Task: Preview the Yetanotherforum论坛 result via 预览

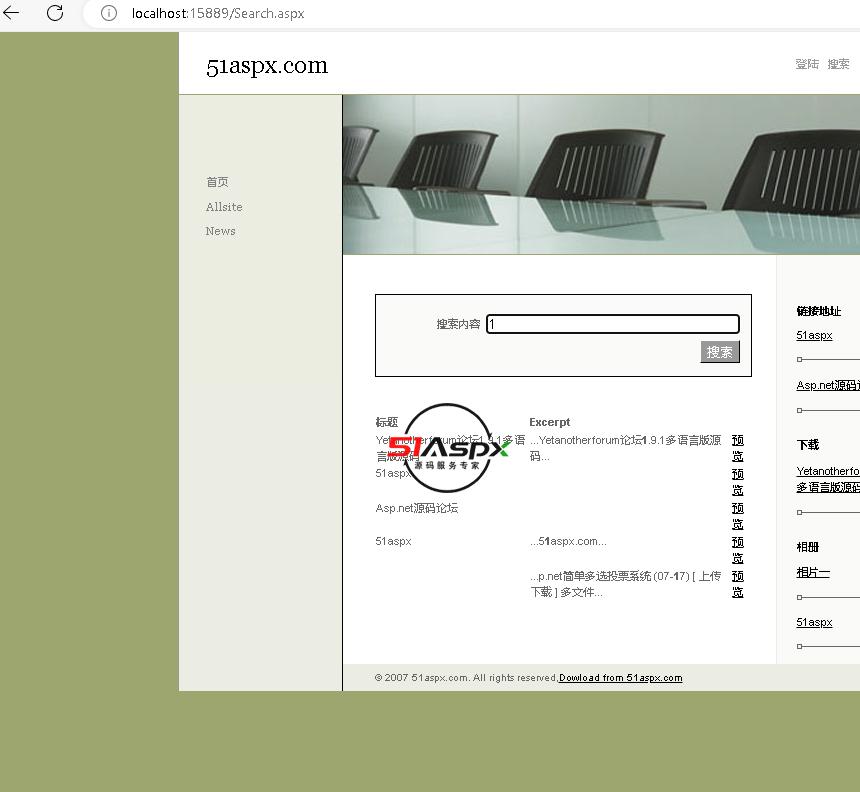Action: [x=738, y=448]
